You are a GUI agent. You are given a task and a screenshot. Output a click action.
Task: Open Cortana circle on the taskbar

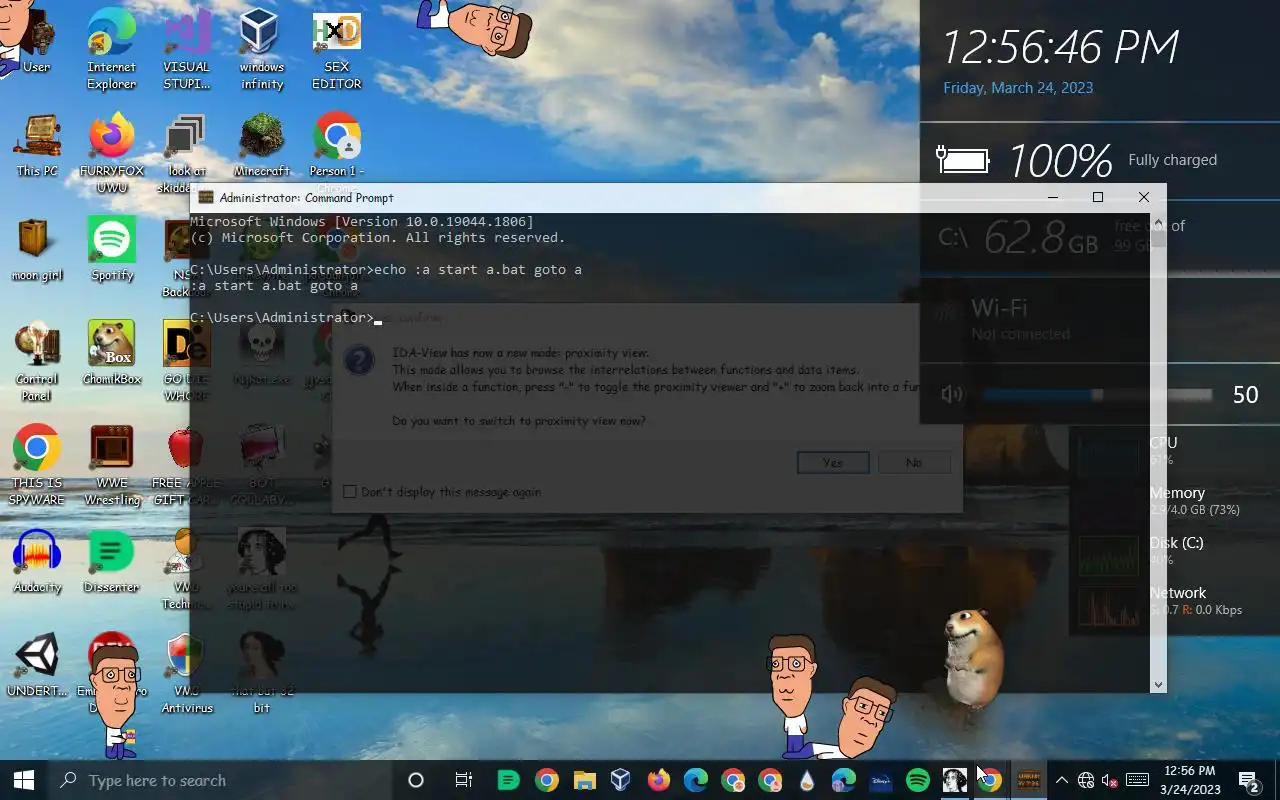click(416, 780)
